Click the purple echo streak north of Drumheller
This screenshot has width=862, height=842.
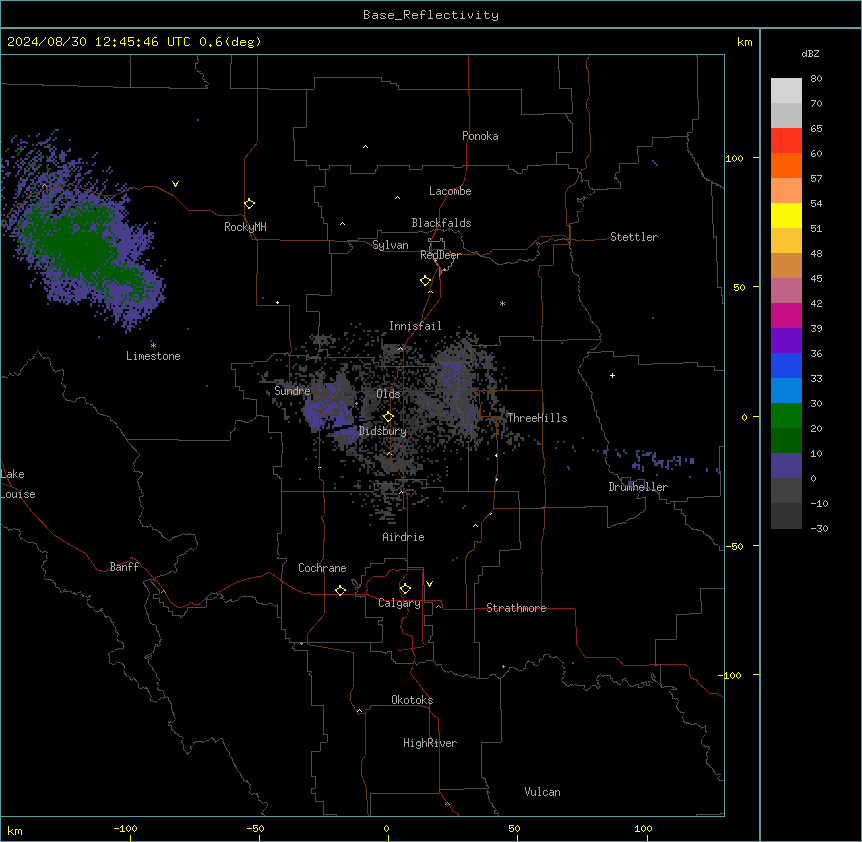(x=662, y=460)
